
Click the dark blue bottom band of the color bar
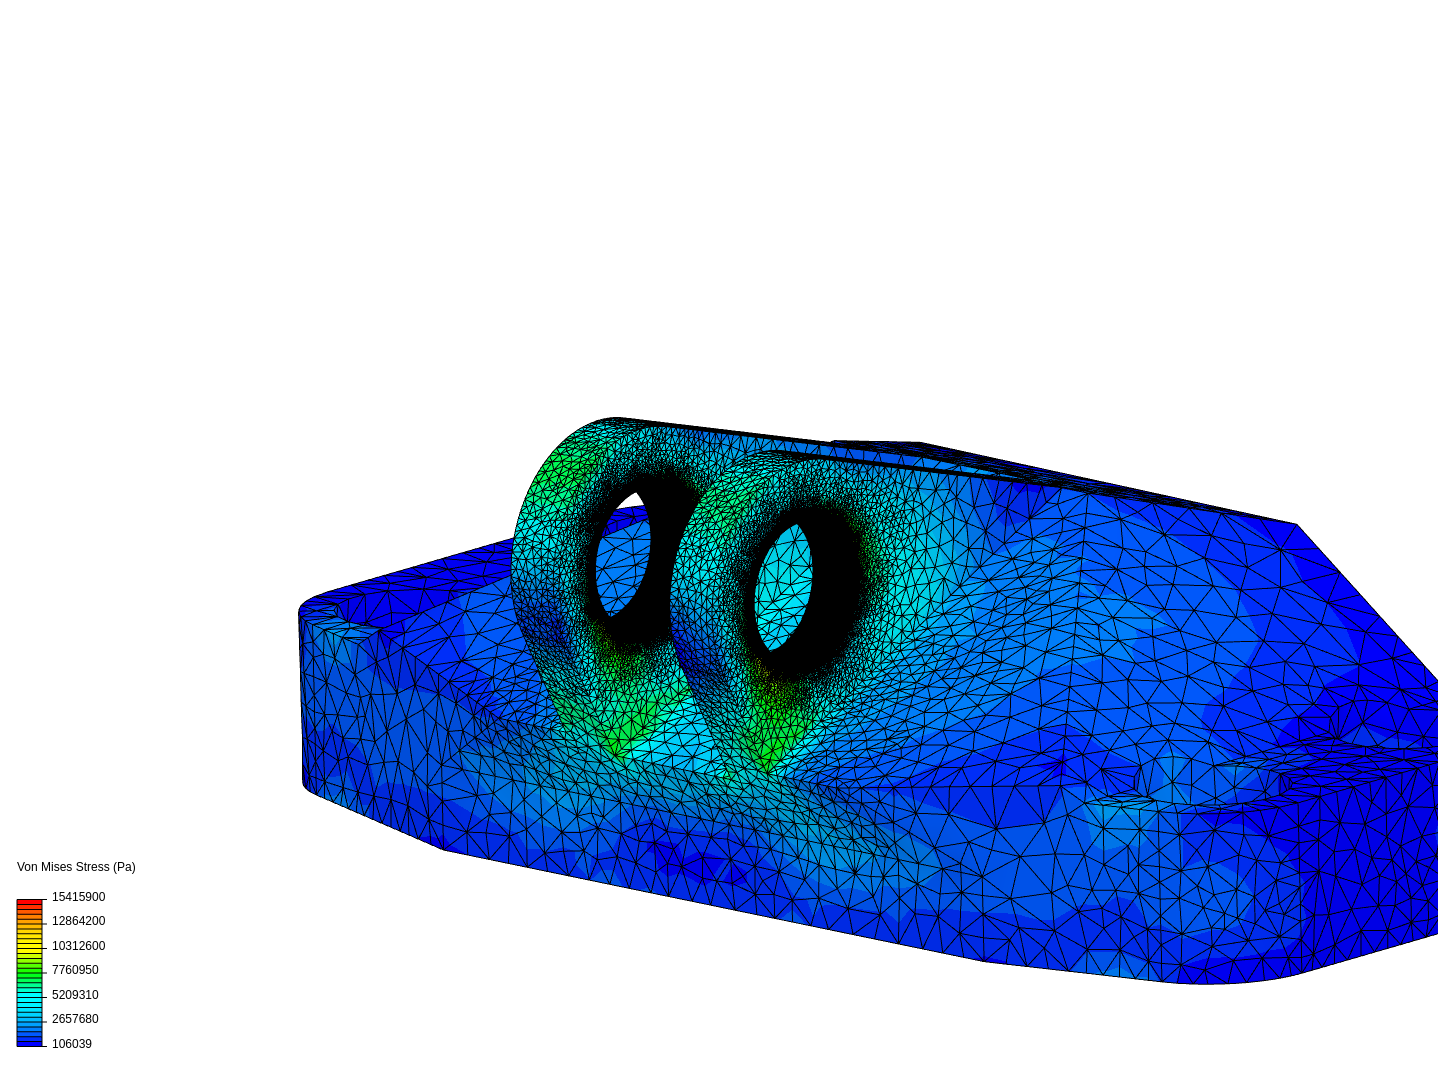point(29,1042)
